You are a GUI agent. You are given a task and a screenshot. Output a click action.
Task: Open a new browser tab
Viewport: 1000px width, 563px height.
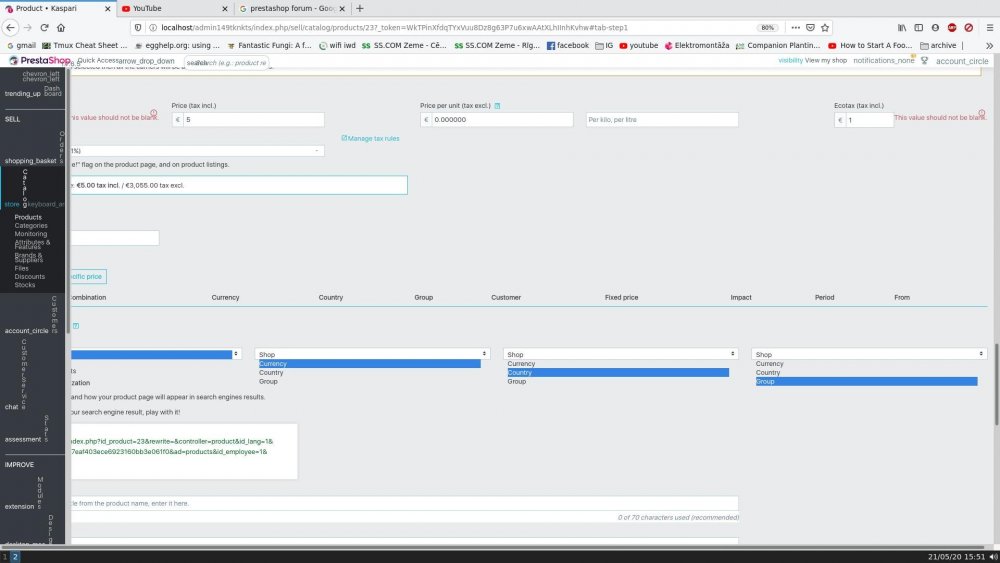(x=360, y=8)
